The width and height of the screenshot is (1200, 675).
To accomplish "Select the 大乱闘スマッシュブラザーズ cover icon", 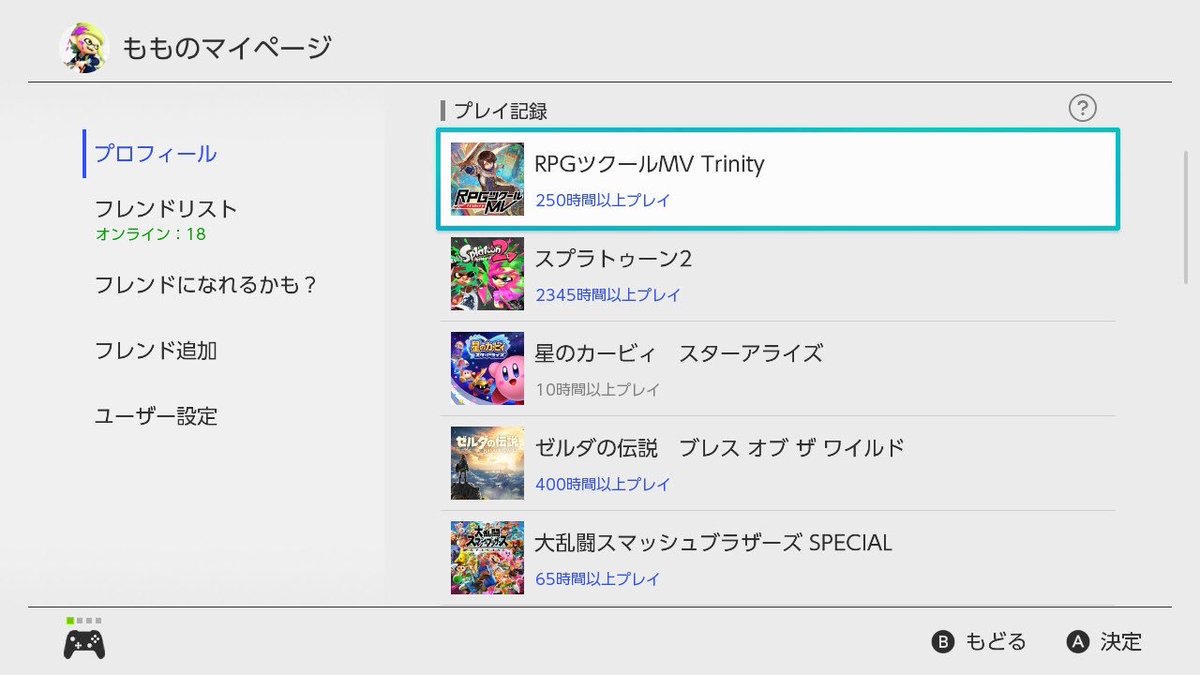I will (x=487, y=557).
